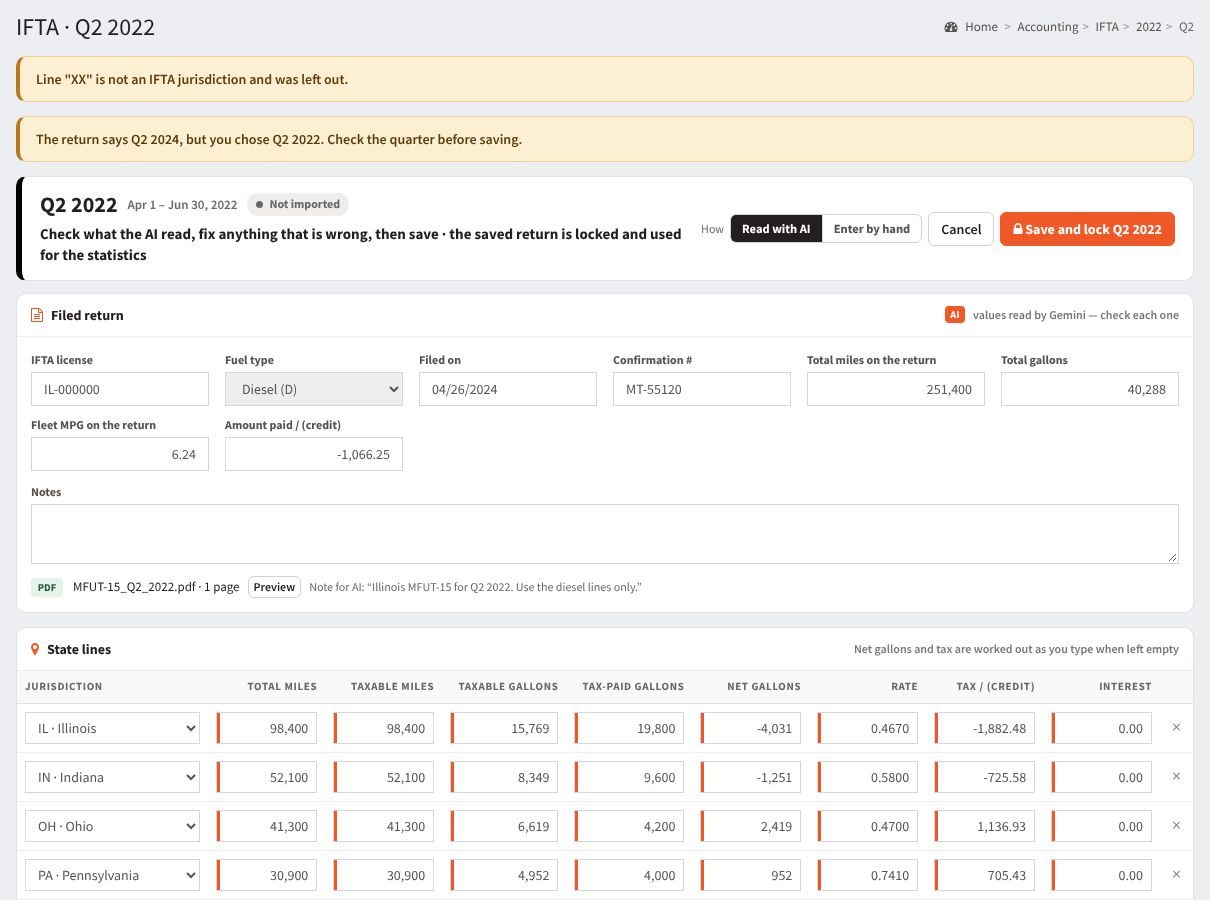This screenshot has width=1210, height=900.
Task: Click the Filed return document icon
Action: (x=37, y=315)
